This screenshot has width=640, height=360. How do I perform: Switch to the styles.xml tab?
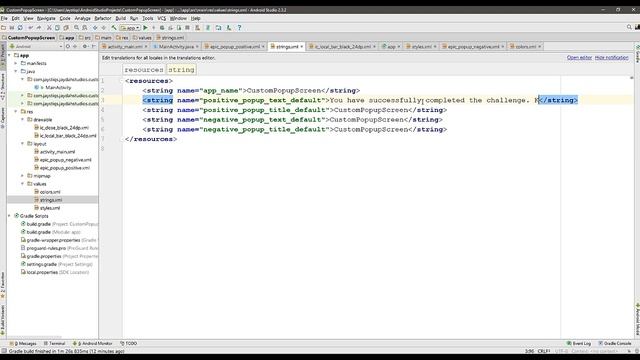pos(421,47)
